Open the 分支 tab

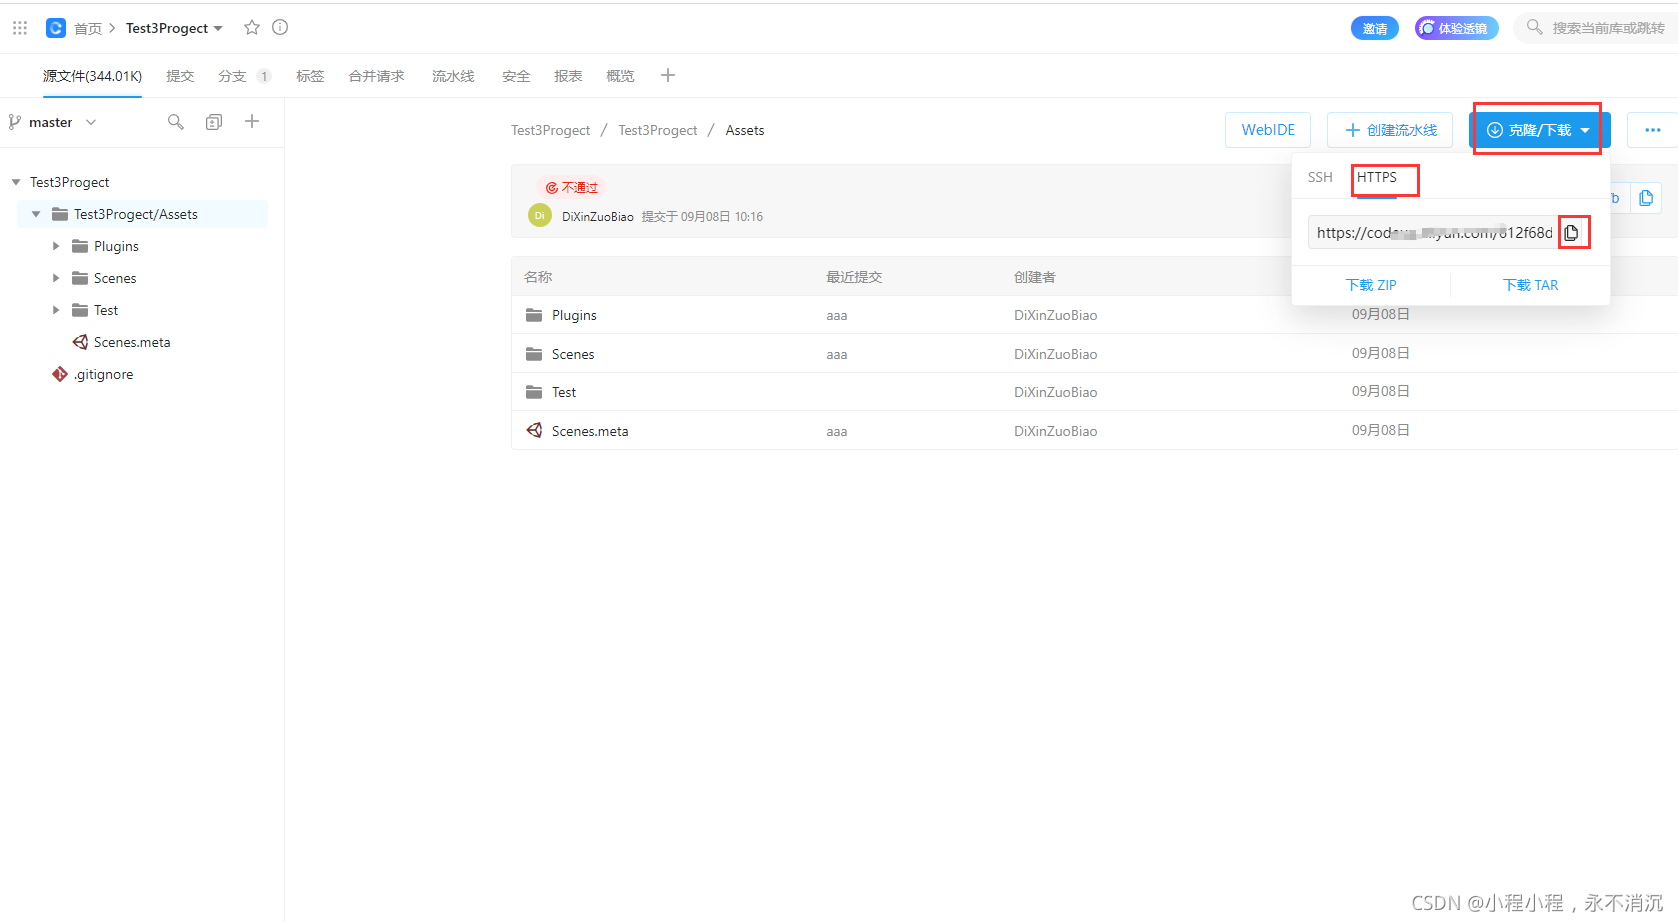point(232,76)
